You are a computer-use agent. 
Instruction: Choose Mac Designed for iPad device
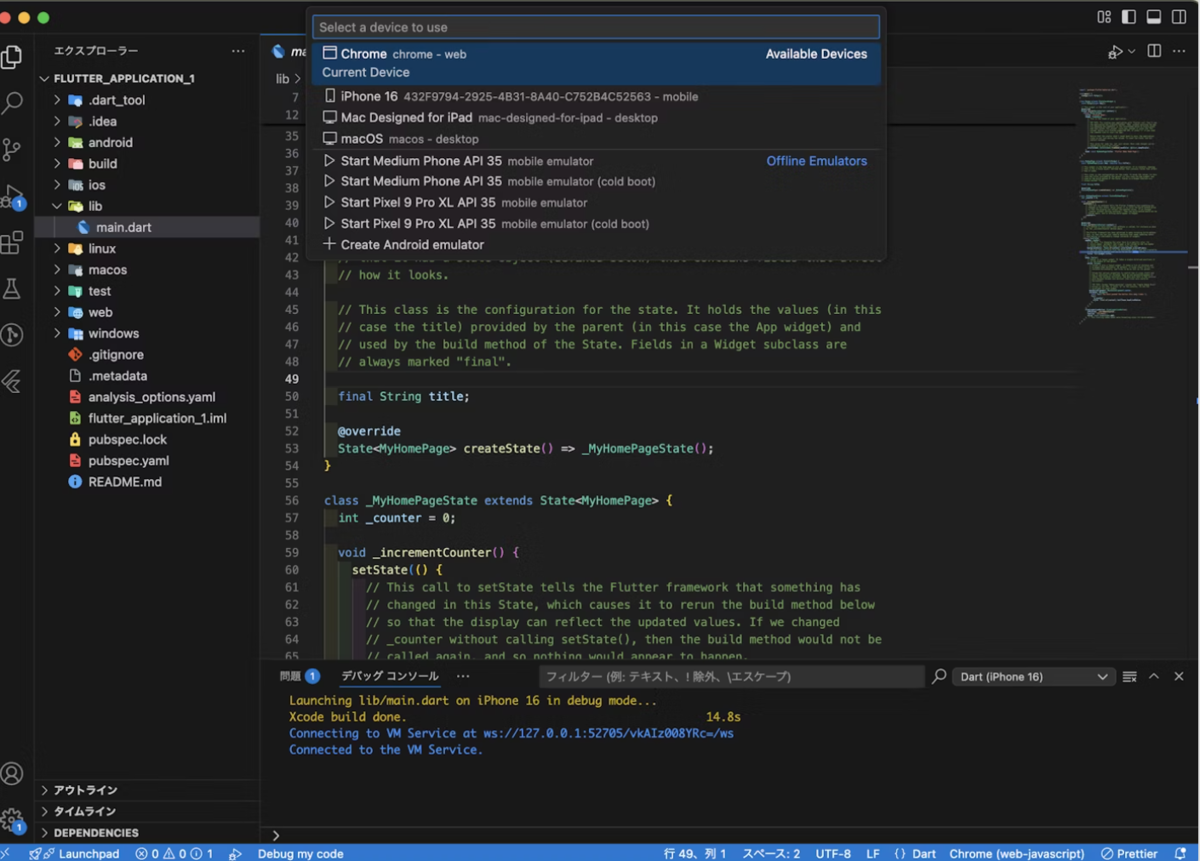click(596, 118)
